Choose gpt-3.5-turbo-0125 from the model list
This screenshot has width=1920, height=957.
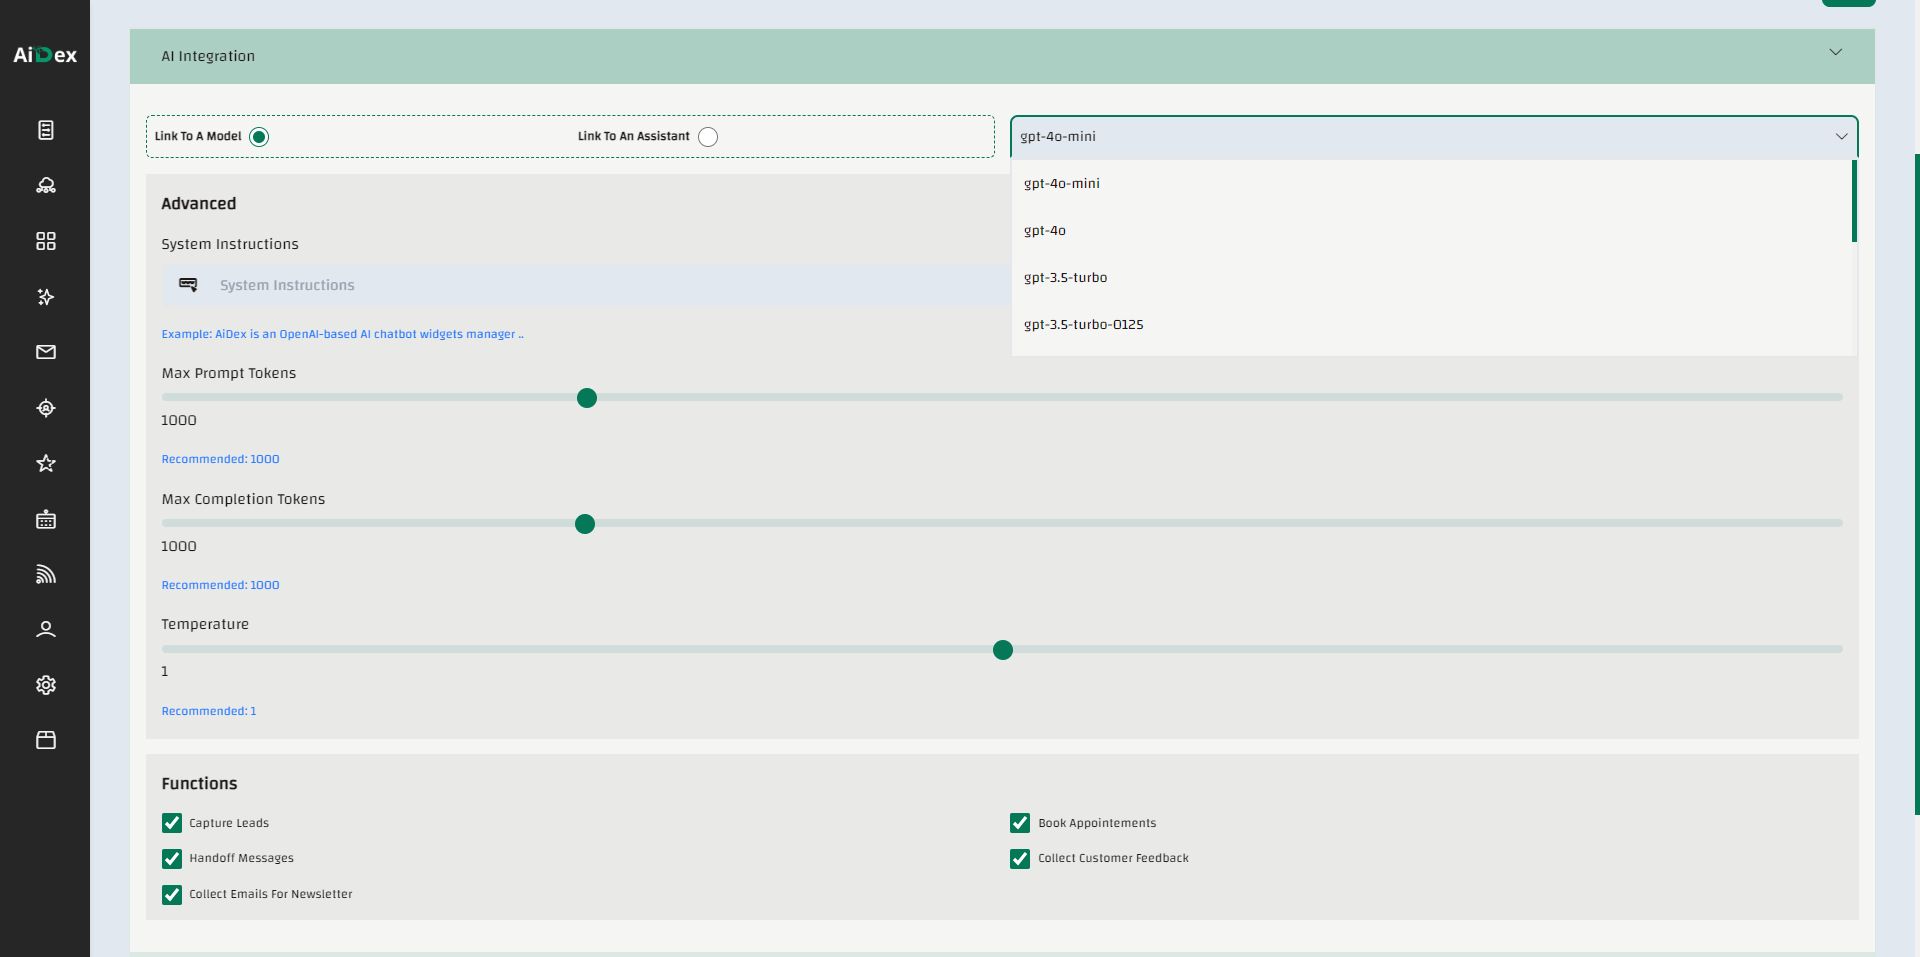[x=1083, y=325]
